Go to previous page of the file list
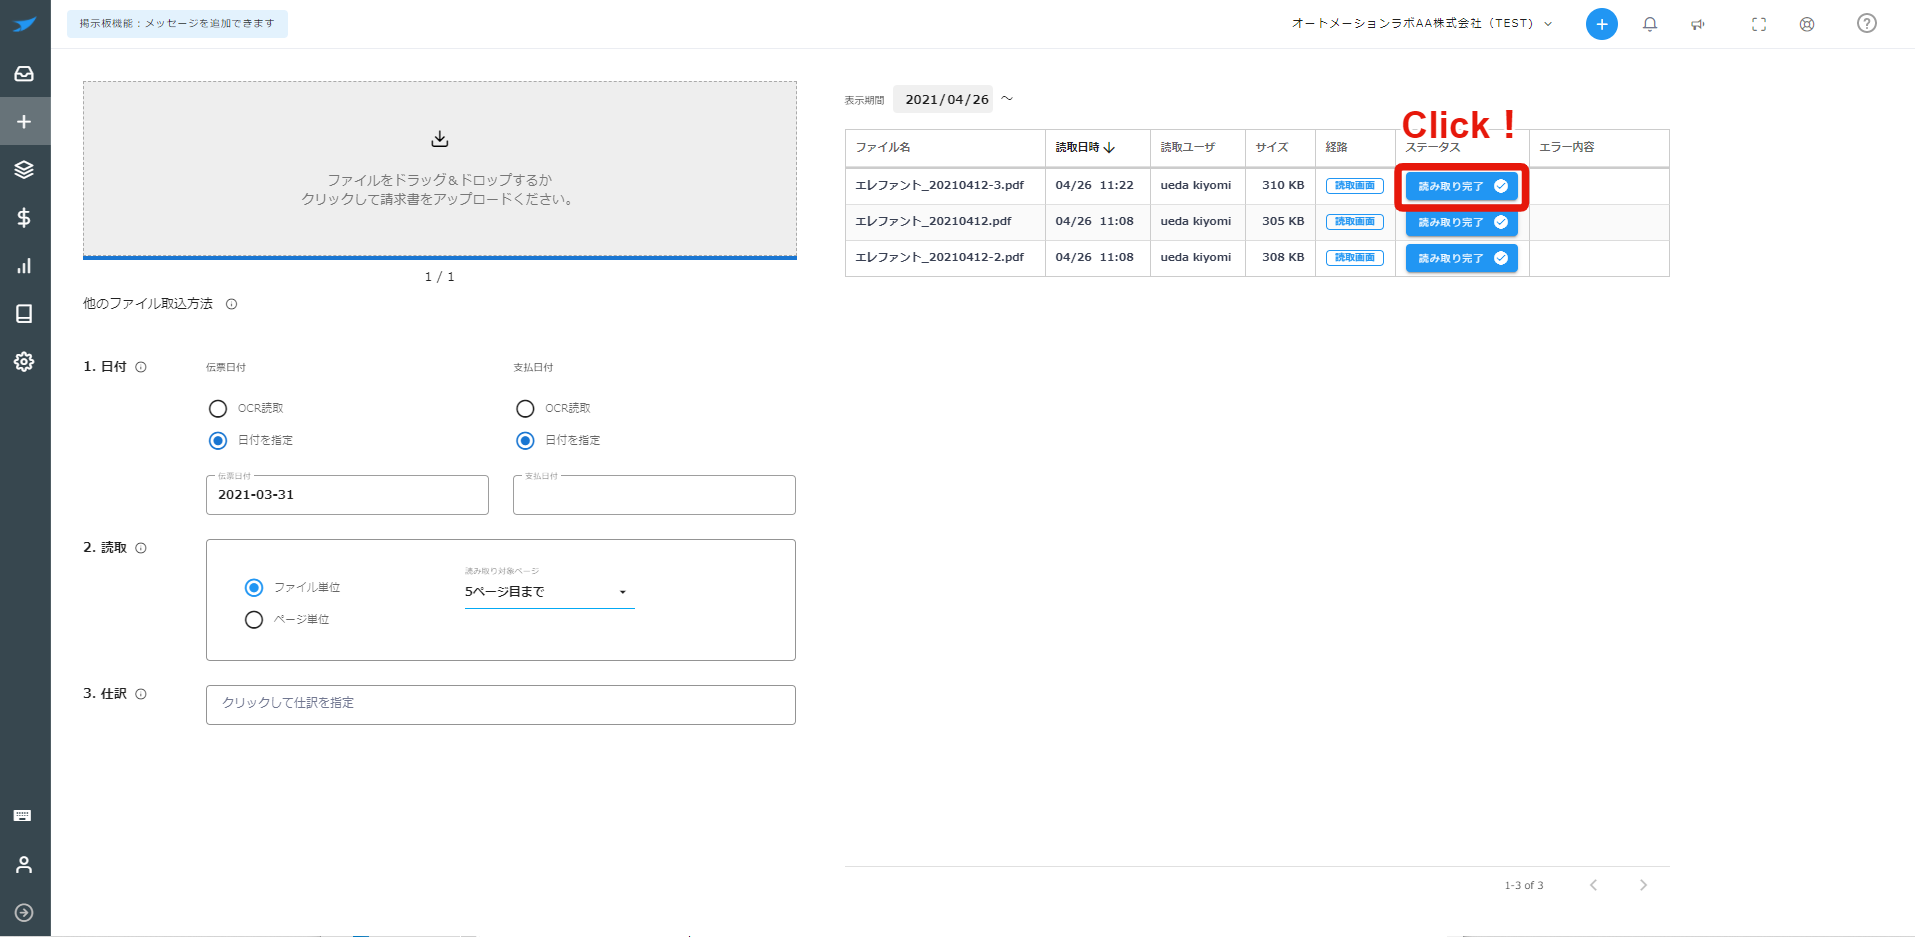 pyautogui.click(x=1593, y=885)
